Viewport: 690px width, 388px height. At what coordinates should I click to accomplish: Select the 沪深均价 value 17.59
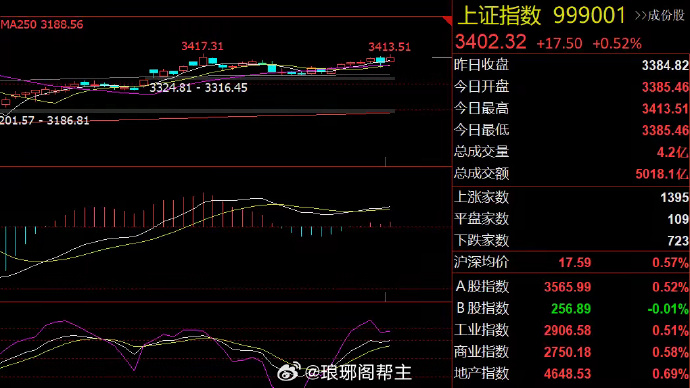(575, 263)
